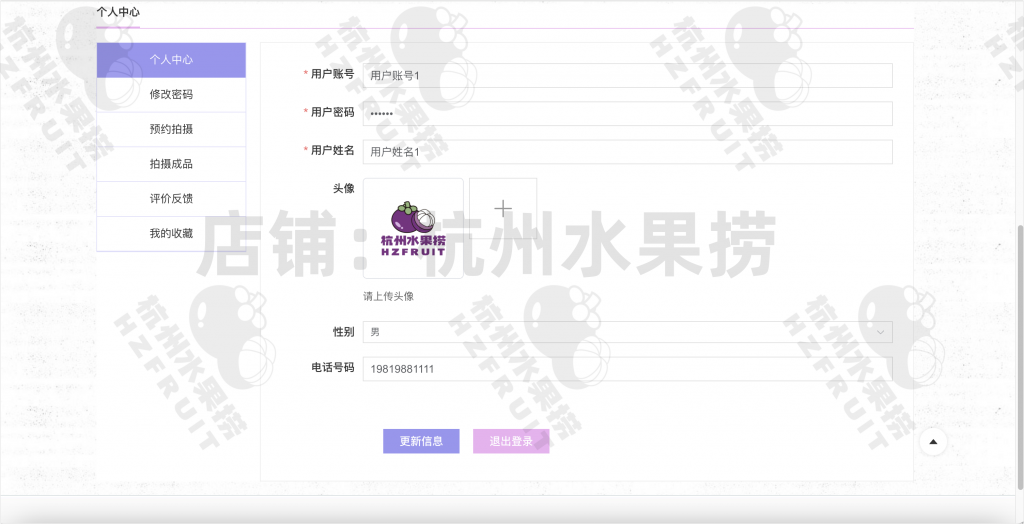Click the 性别 field label
The height and width of the screenshot is (524, 1024).
344,332
